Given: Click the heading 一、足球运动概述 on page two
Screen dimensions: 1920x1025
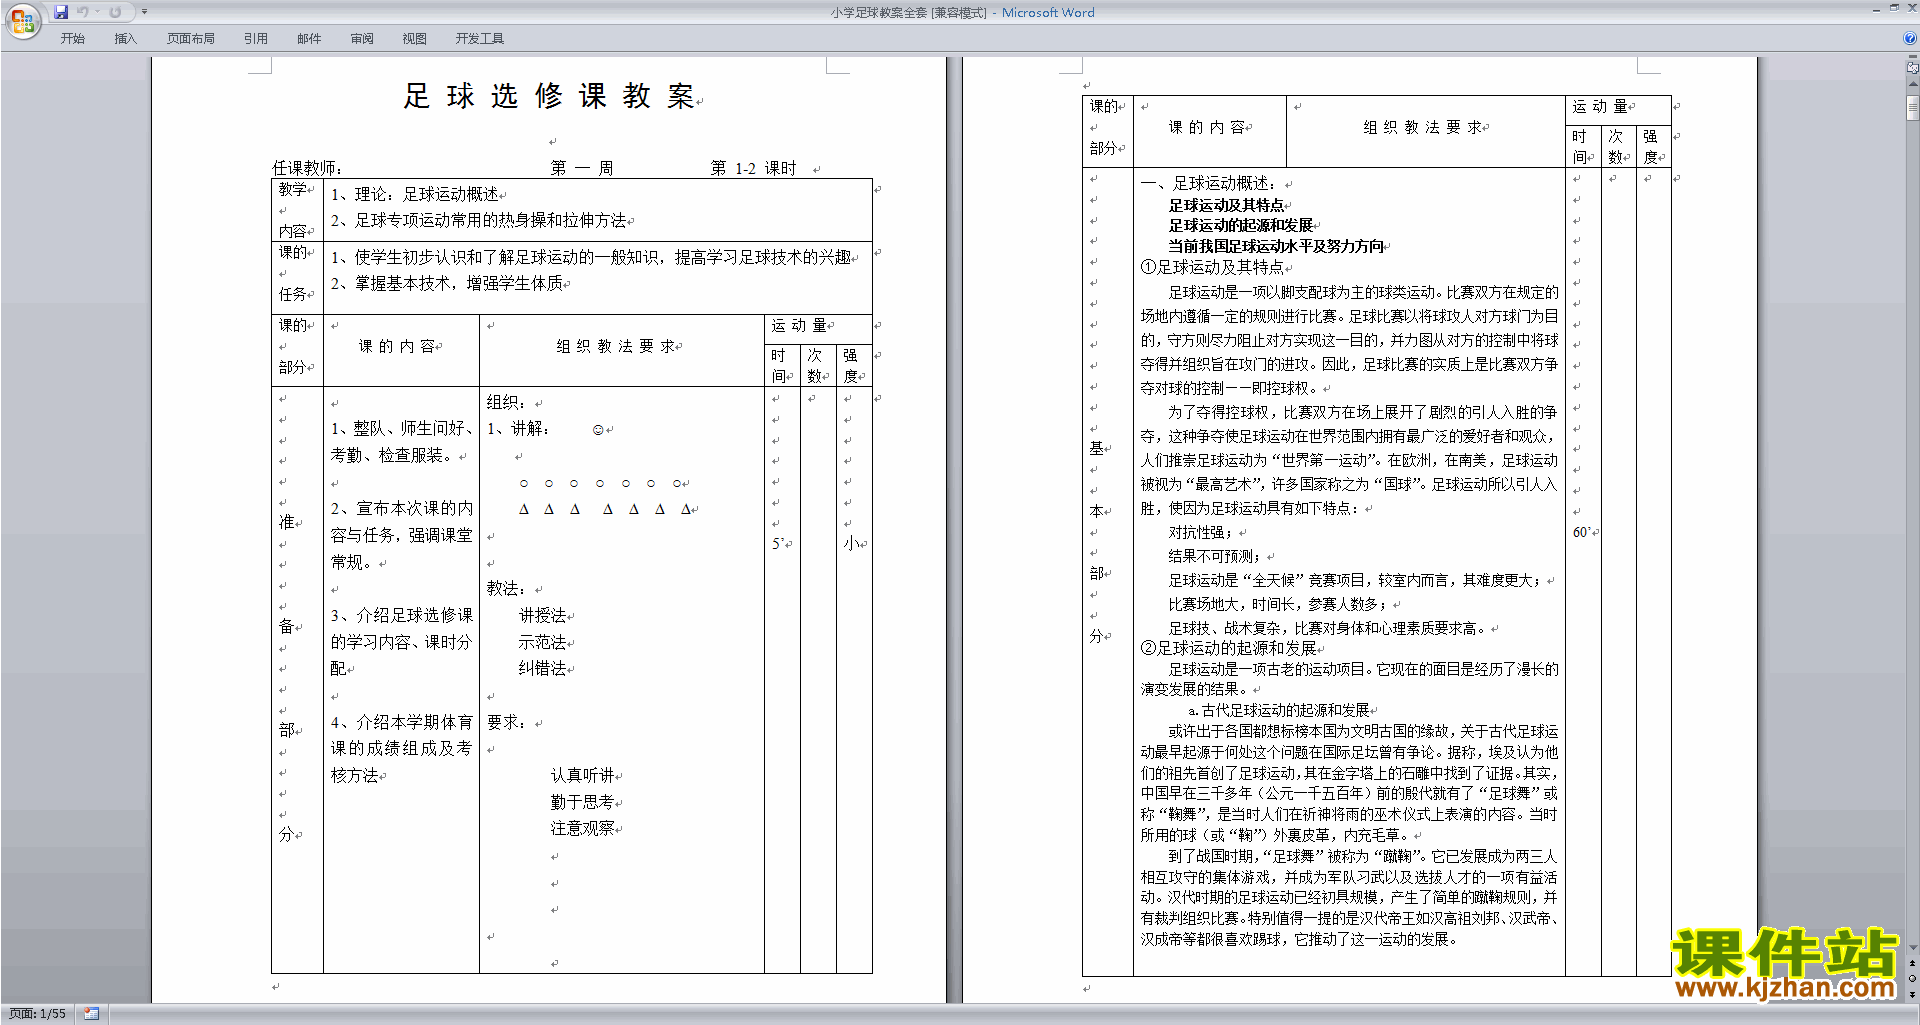Looking at the screenshot, I should 1209,183.
